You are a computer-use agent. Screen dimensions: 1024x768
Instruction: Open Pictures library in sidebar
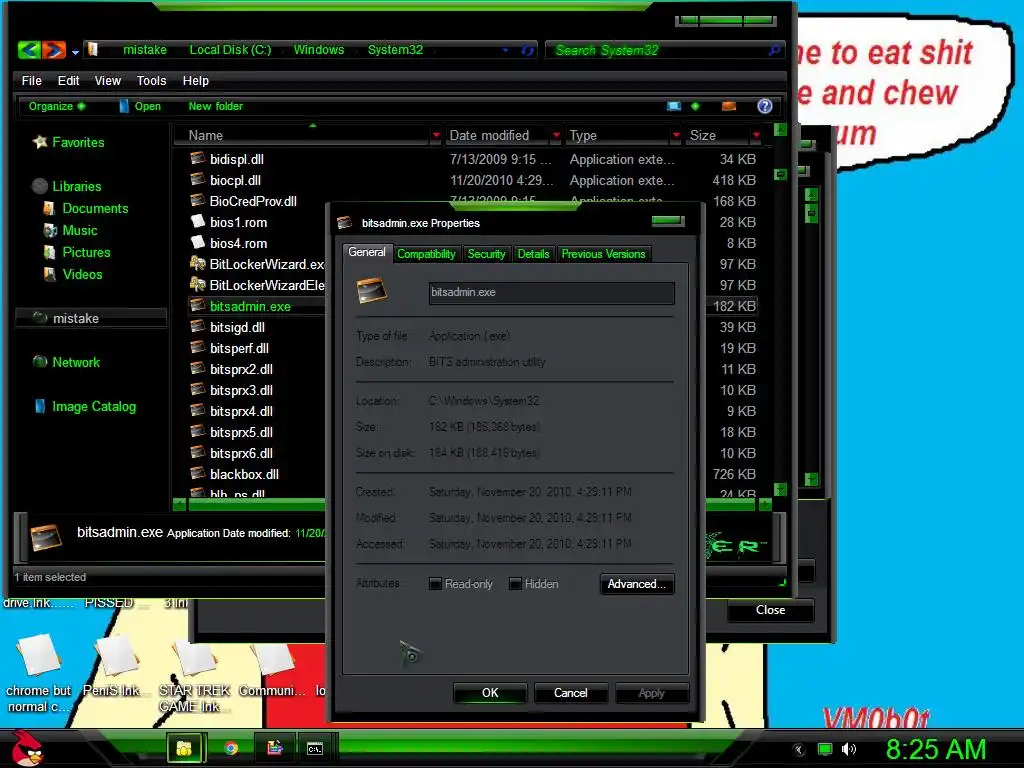(x=86, y=252)
